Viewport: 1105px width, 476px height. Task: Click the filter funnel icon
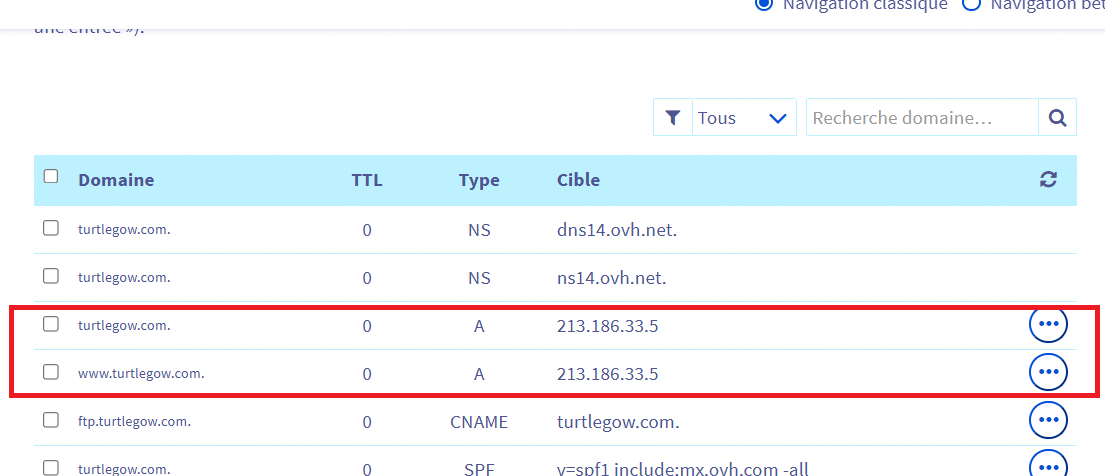(673, 118)
